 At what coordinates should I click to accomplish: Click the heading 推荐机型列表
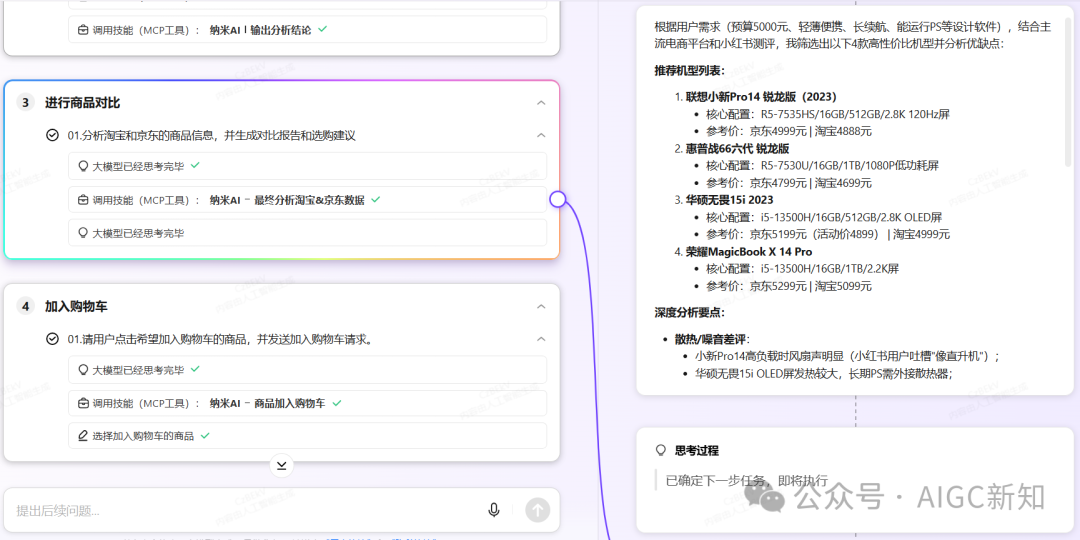click(689, 71)
